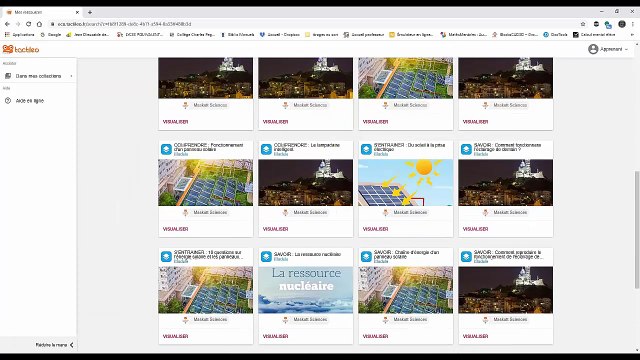
Task: Open thumbnail of Fonctionnement d'un panneau solaire
Action: pos(206,182)
